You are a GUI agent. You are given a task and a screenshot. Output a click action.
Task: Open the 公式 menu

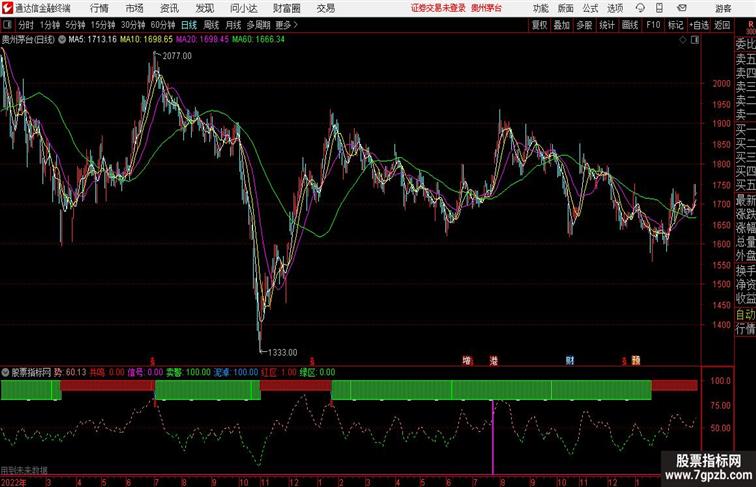[590, 8]
